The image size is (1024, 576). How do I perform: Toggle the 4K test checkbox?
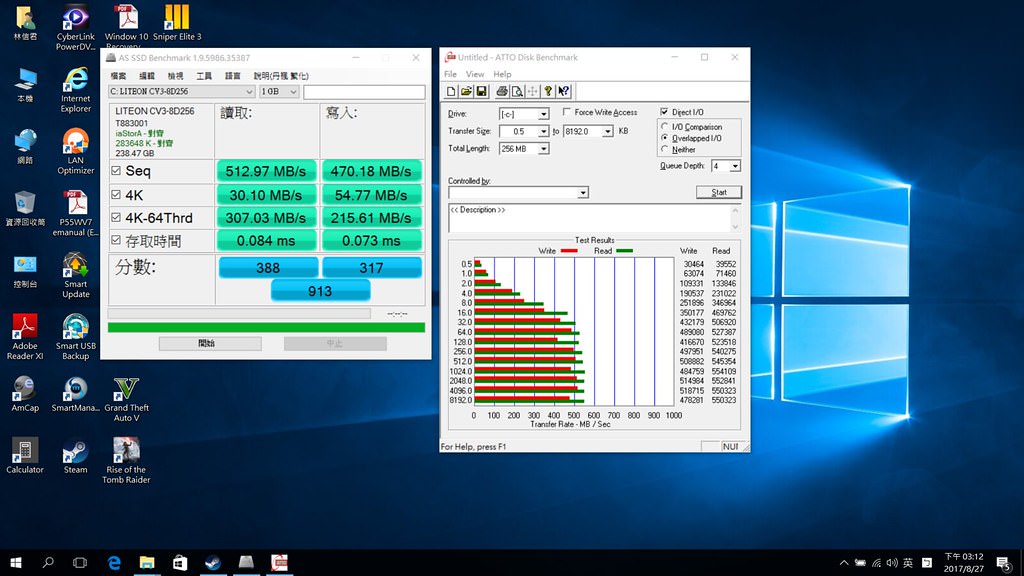[116, 195]
